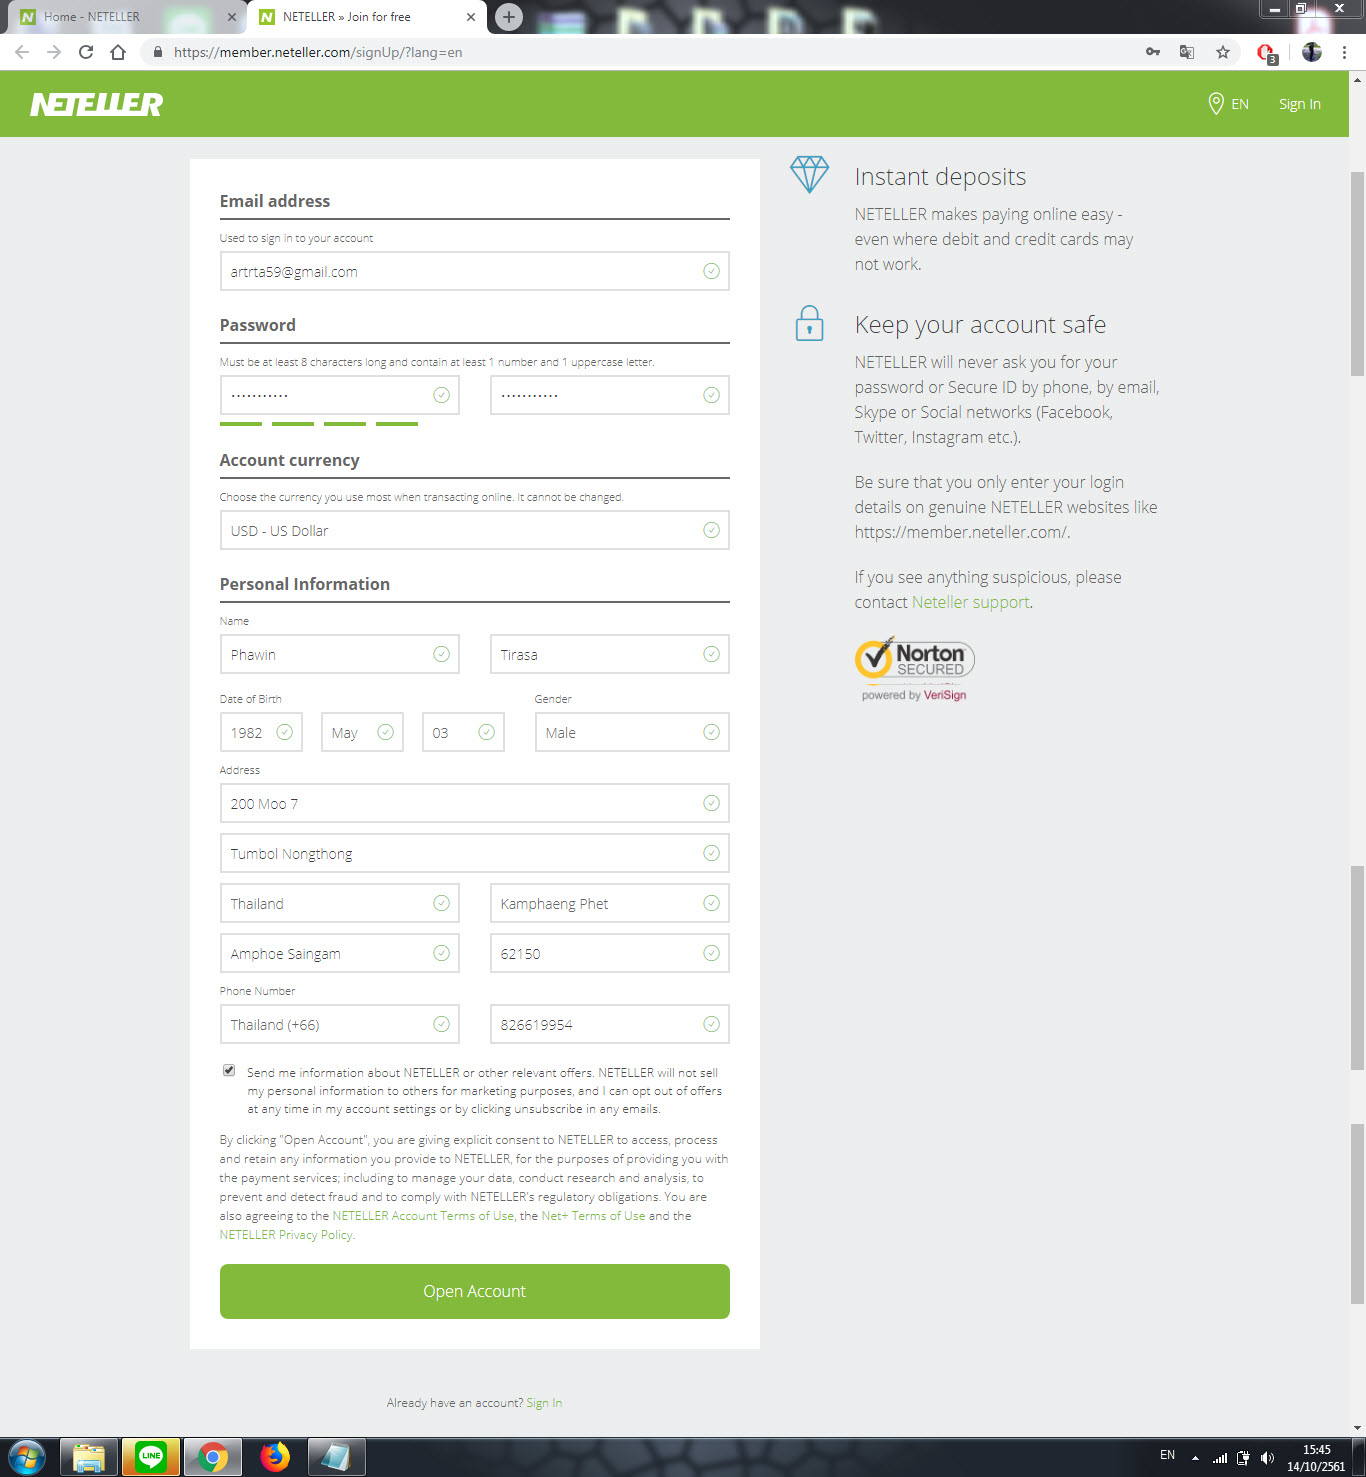Open Chrome three-dot menu
The image size is (1366, 1477).
[x=1345, y=52]
